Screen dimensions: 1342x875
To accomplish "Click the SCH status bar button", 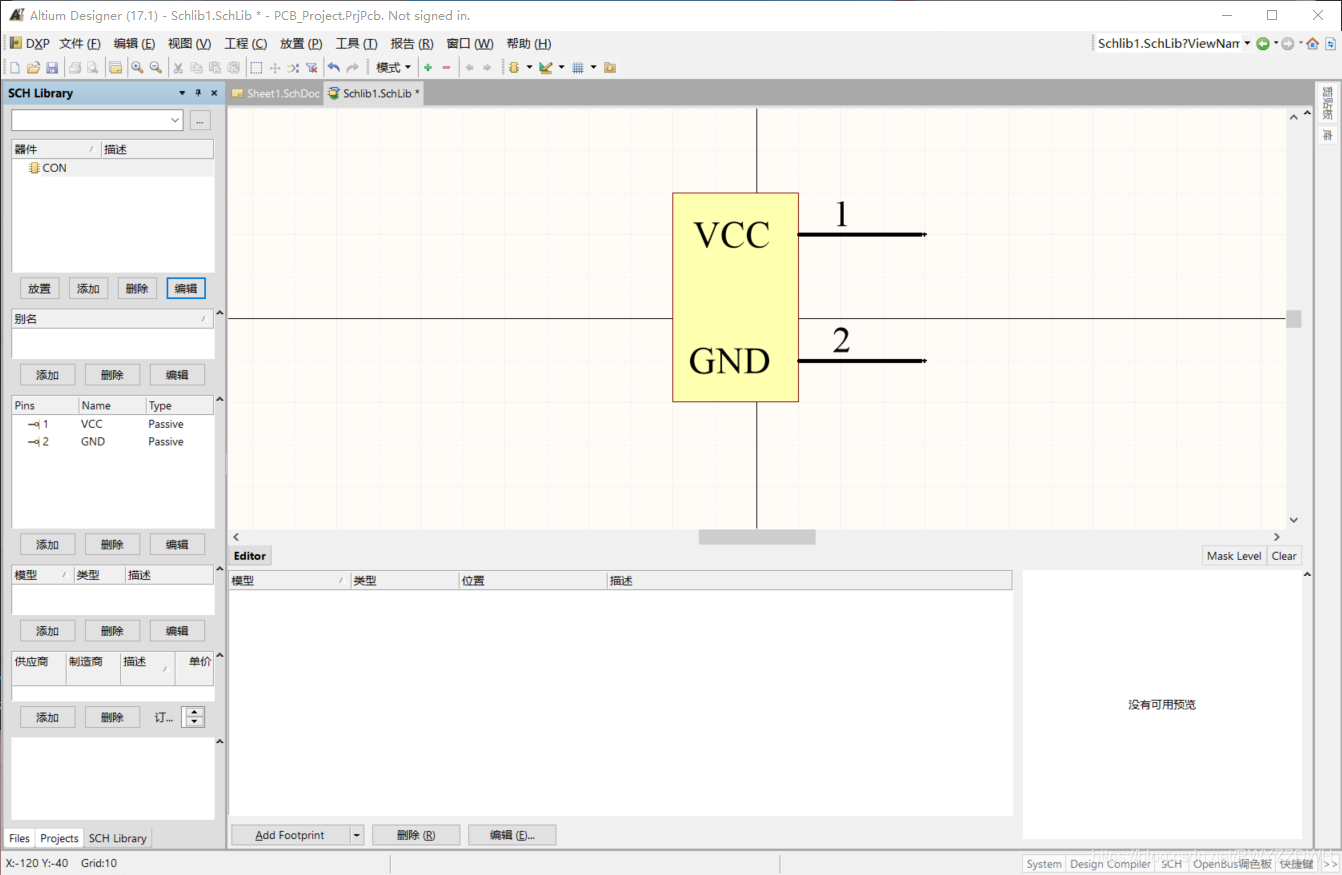I will point(1171,864).
